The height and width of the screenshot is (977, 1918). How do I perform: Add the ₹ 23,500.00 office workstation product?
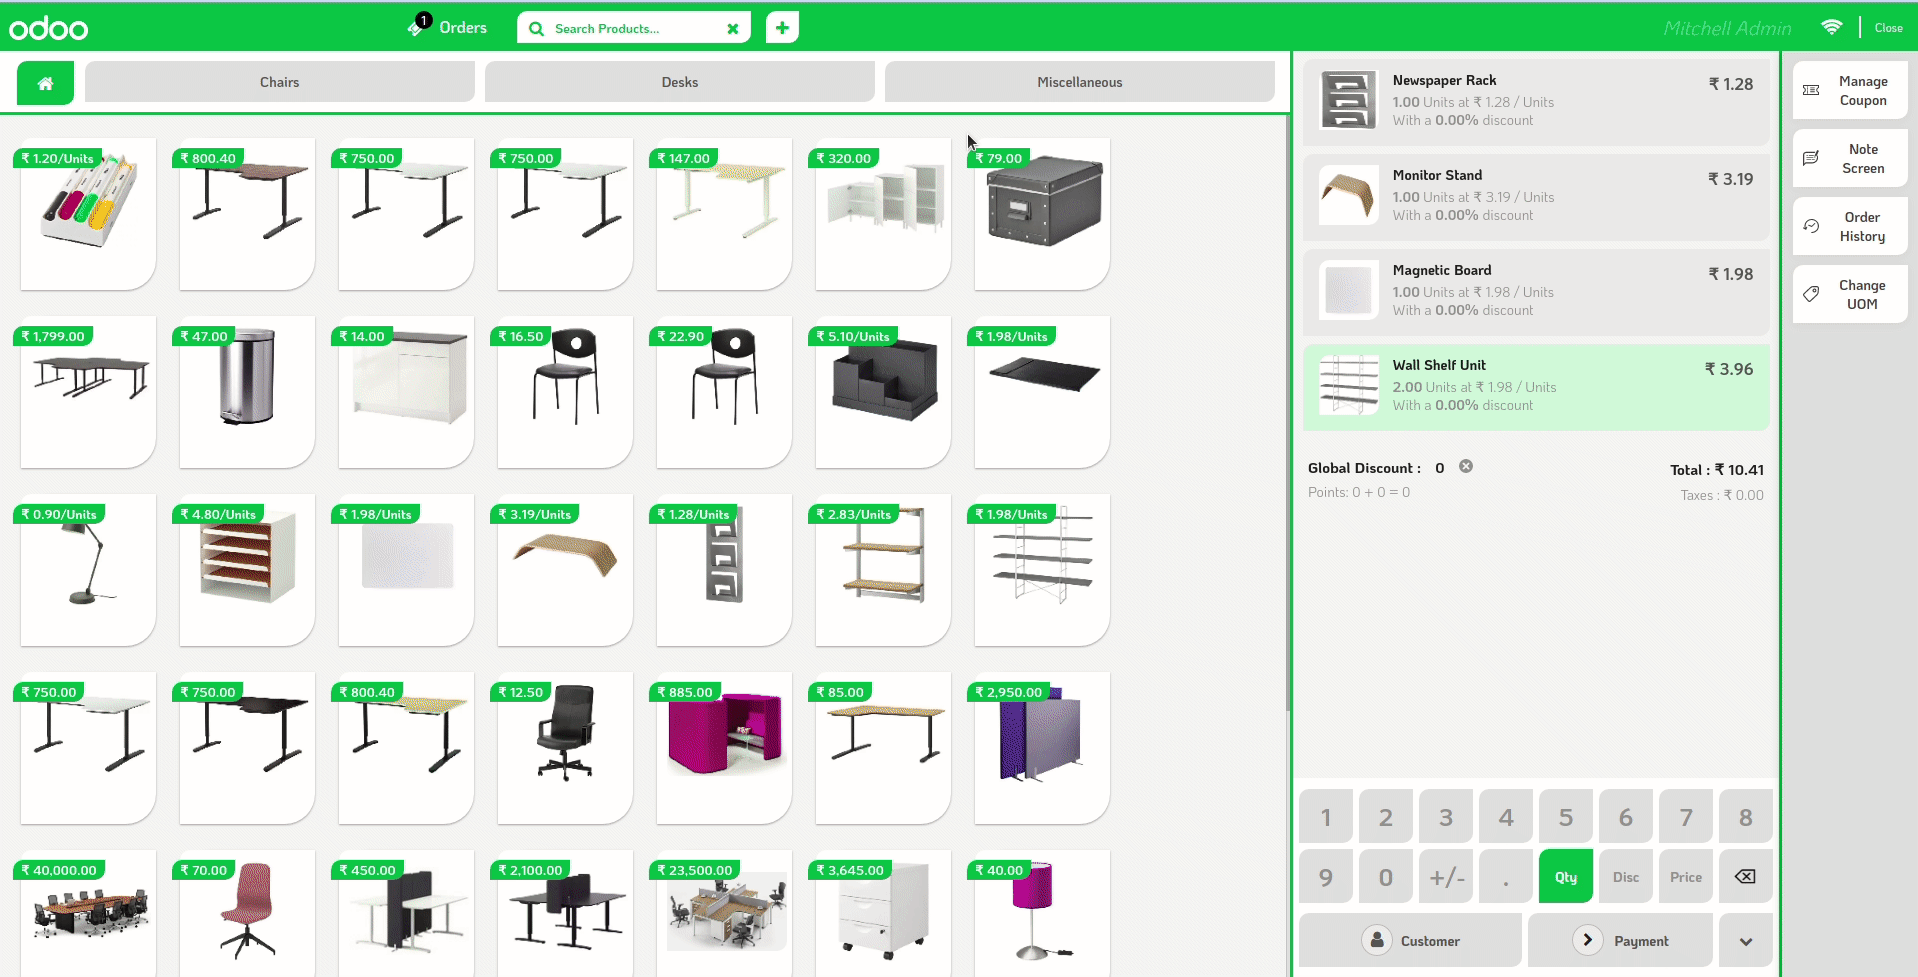724,914
